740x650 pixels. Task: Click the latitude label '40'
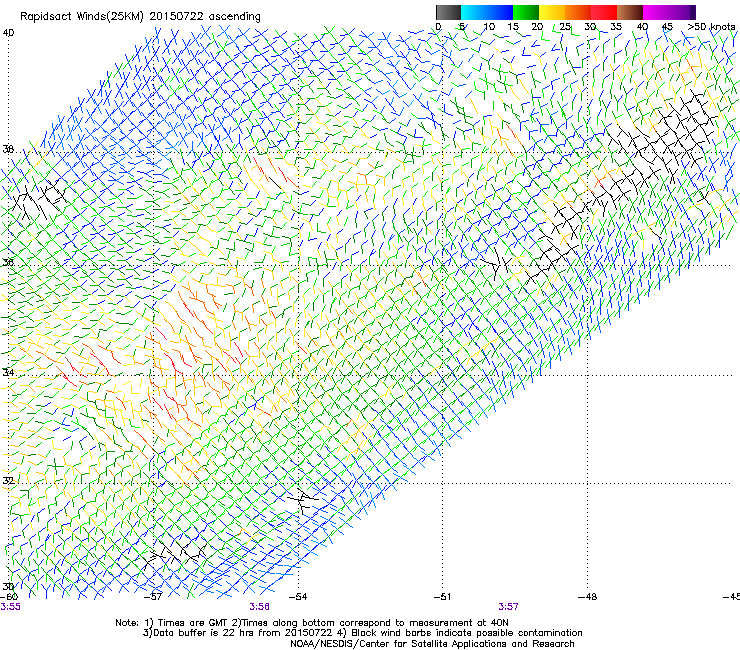(8, 33)
